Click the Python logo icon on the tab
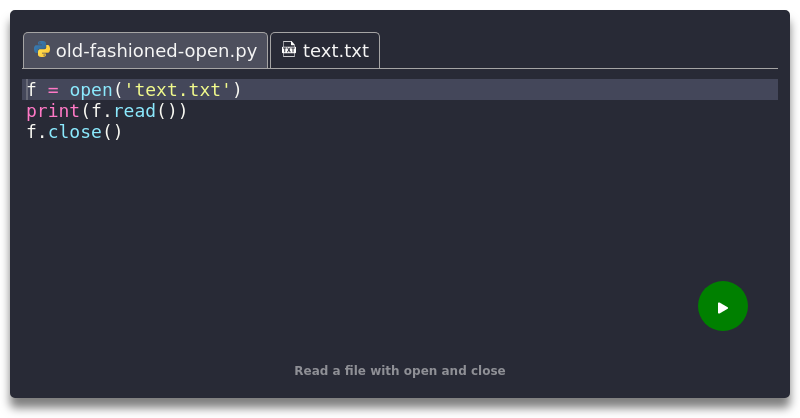 [x=42, y=50]
